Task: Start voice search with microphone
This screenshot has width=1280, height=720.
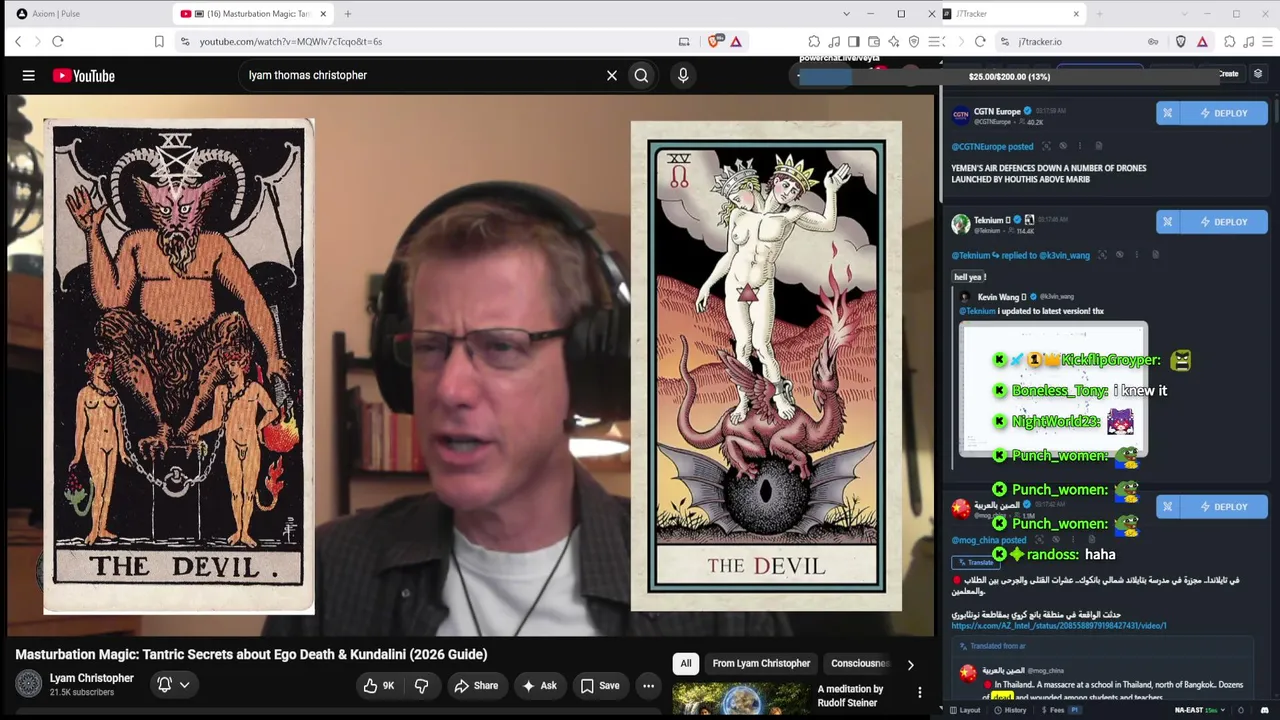Action: tap(683, 75)
